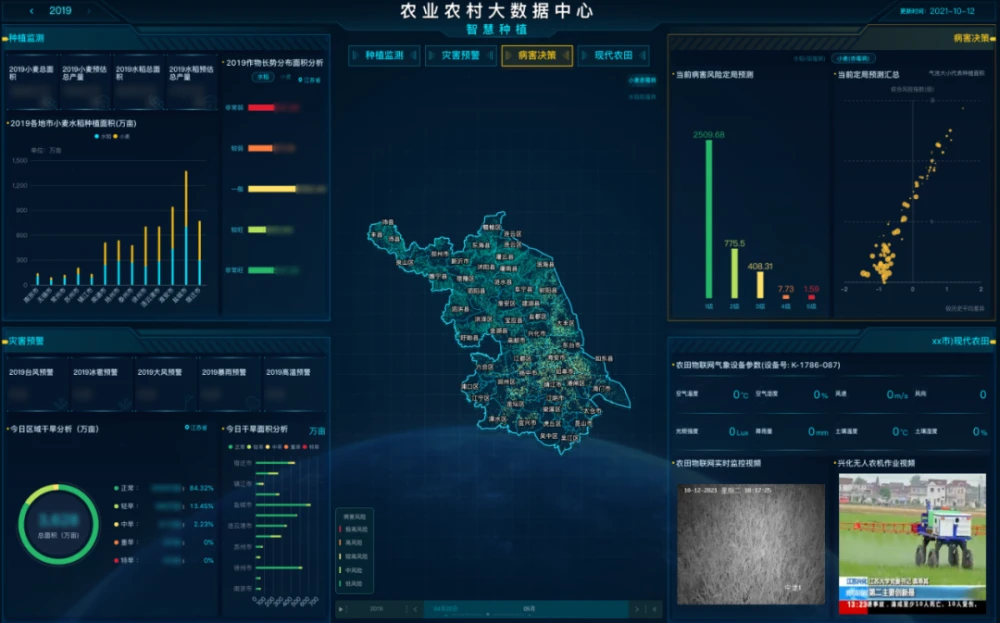
Task: Click the 灾害预警 panel header
Action: 26,341
